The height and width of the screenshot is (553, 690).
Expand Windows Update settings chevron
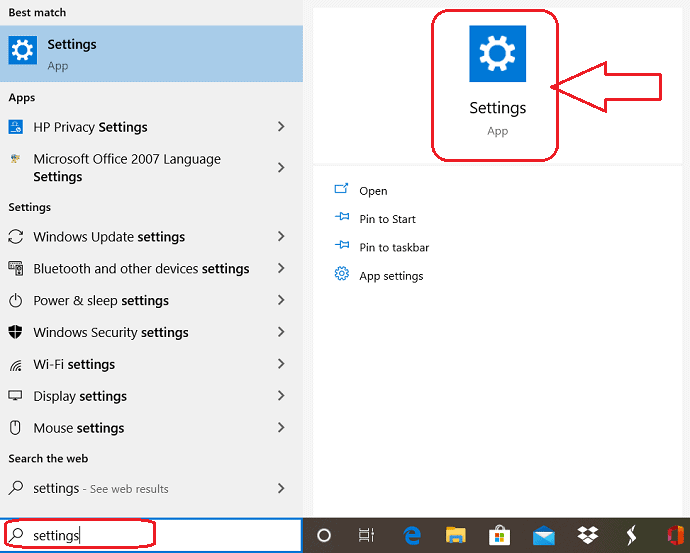[x=281, y=237]
